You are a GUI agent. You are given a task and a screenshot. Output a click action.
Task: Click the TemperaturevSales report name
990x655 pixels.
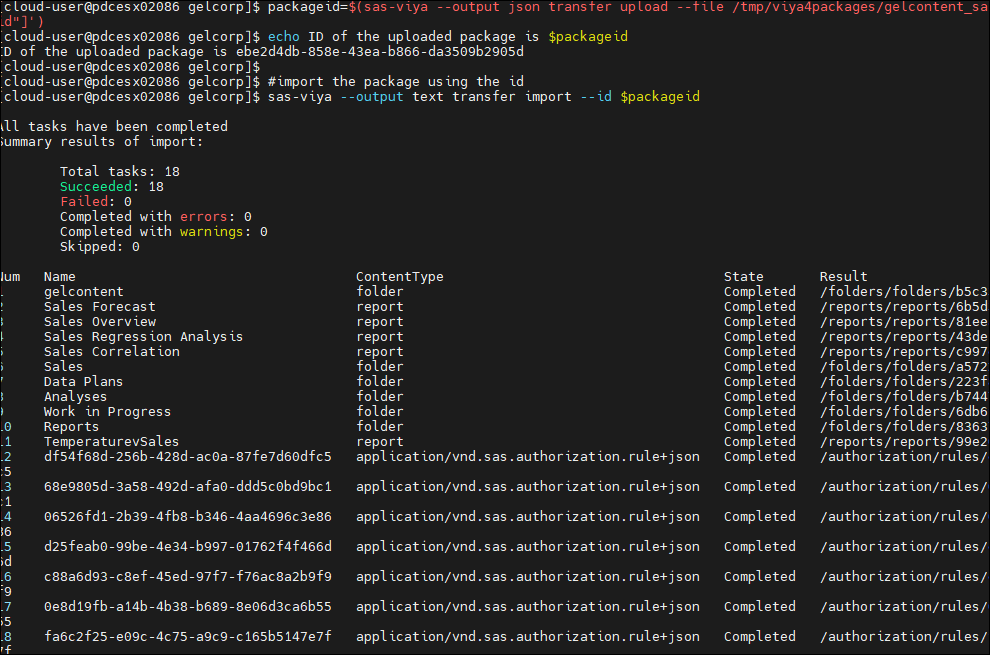pyautogui.click(x=111, y=442)
